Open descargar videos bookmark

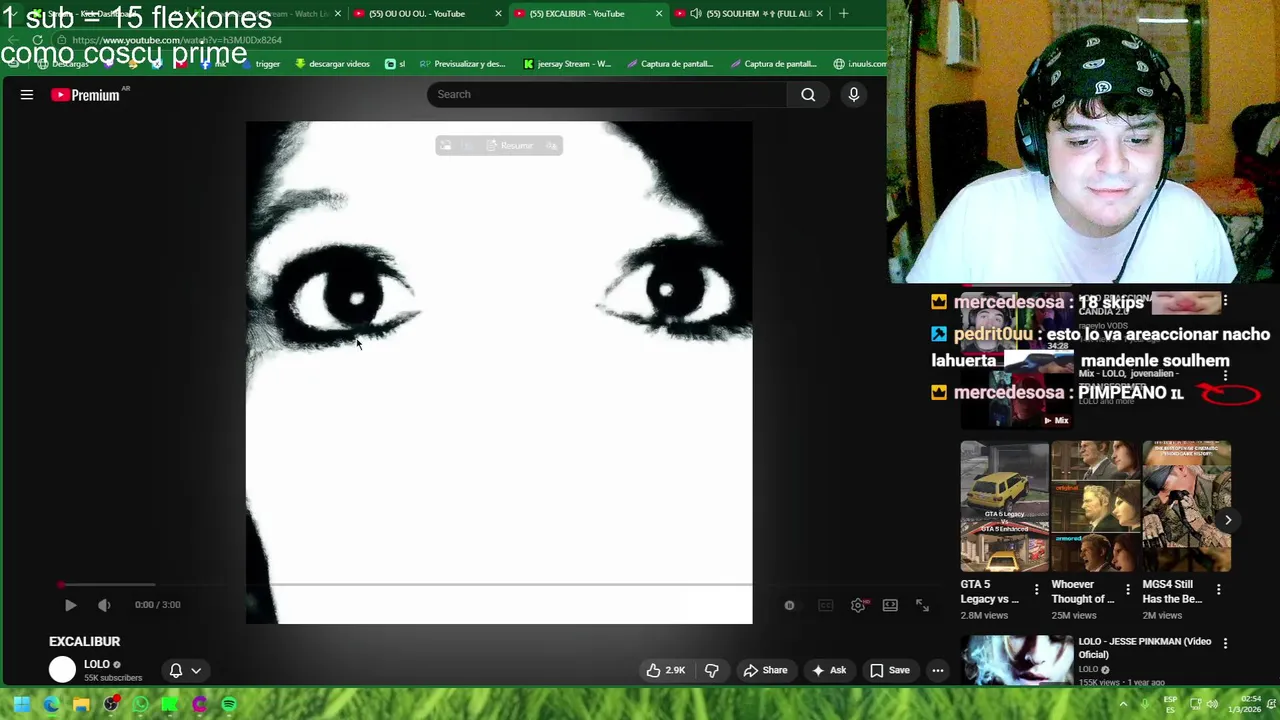click(332, 64)
